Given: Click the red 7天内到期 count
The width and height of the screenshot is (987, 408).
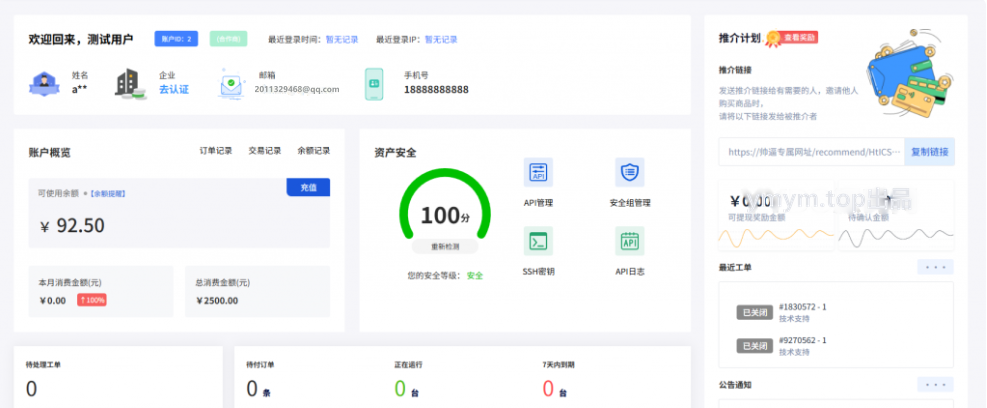Looking at the screenshot, I should [x=548, y=389].
